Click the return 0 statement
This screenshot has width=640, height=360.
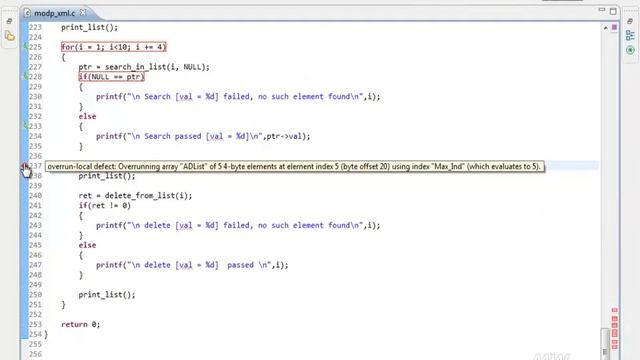click(80, 324)
